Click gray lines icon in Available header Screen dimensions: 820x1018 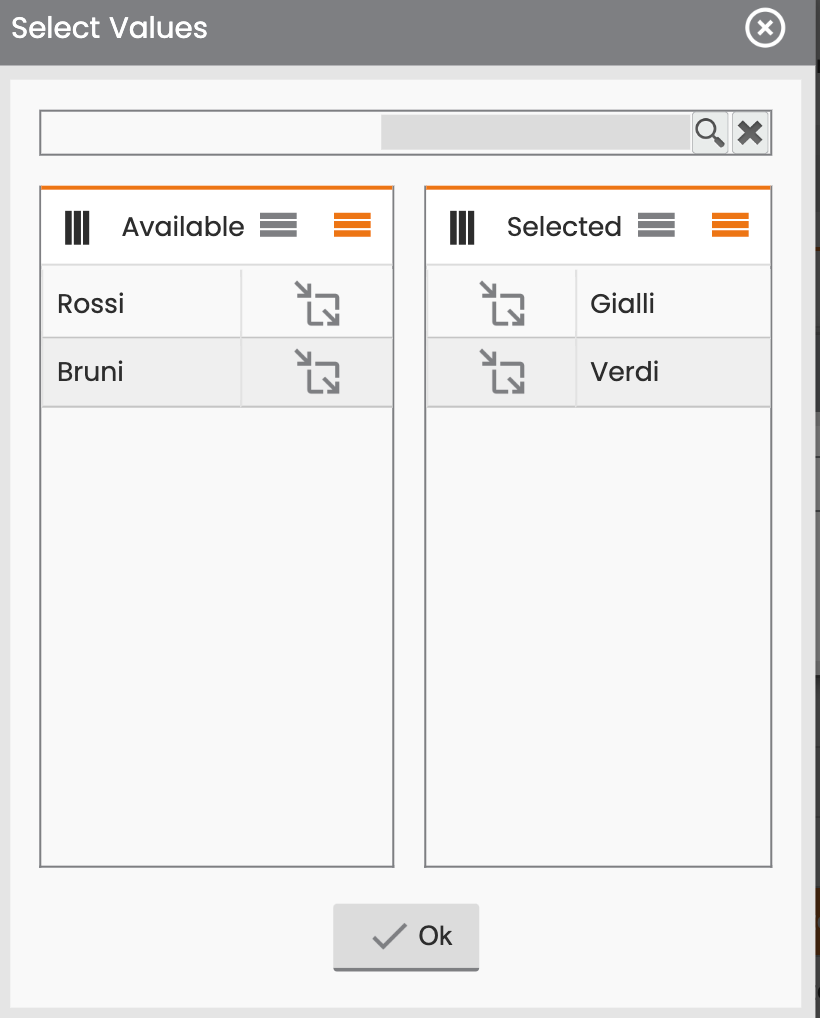[x=279, y=225]
